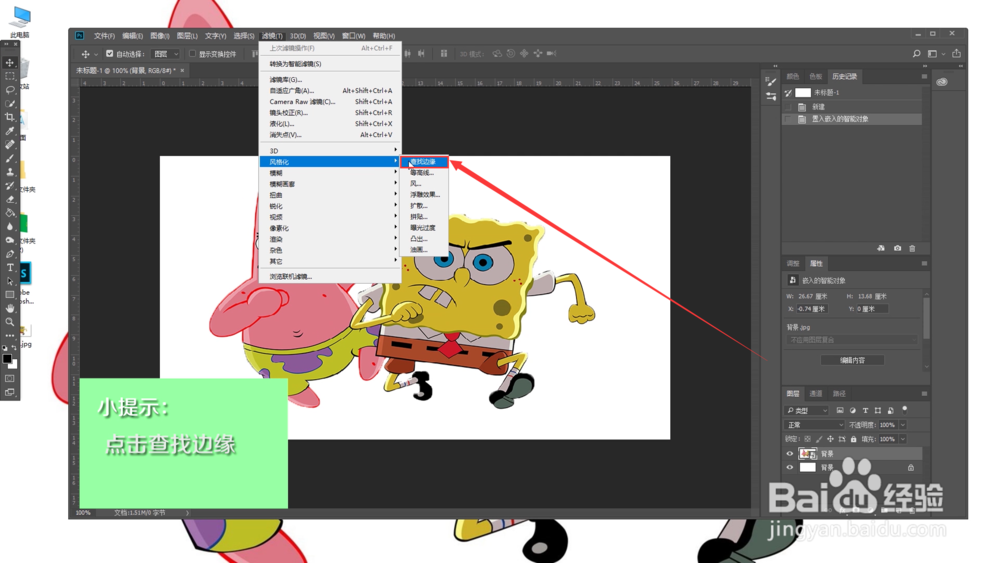Select the Horizontal Type tool
Image resolution: width=1000 pixels, height=563 pixels.
click(10, 268)
